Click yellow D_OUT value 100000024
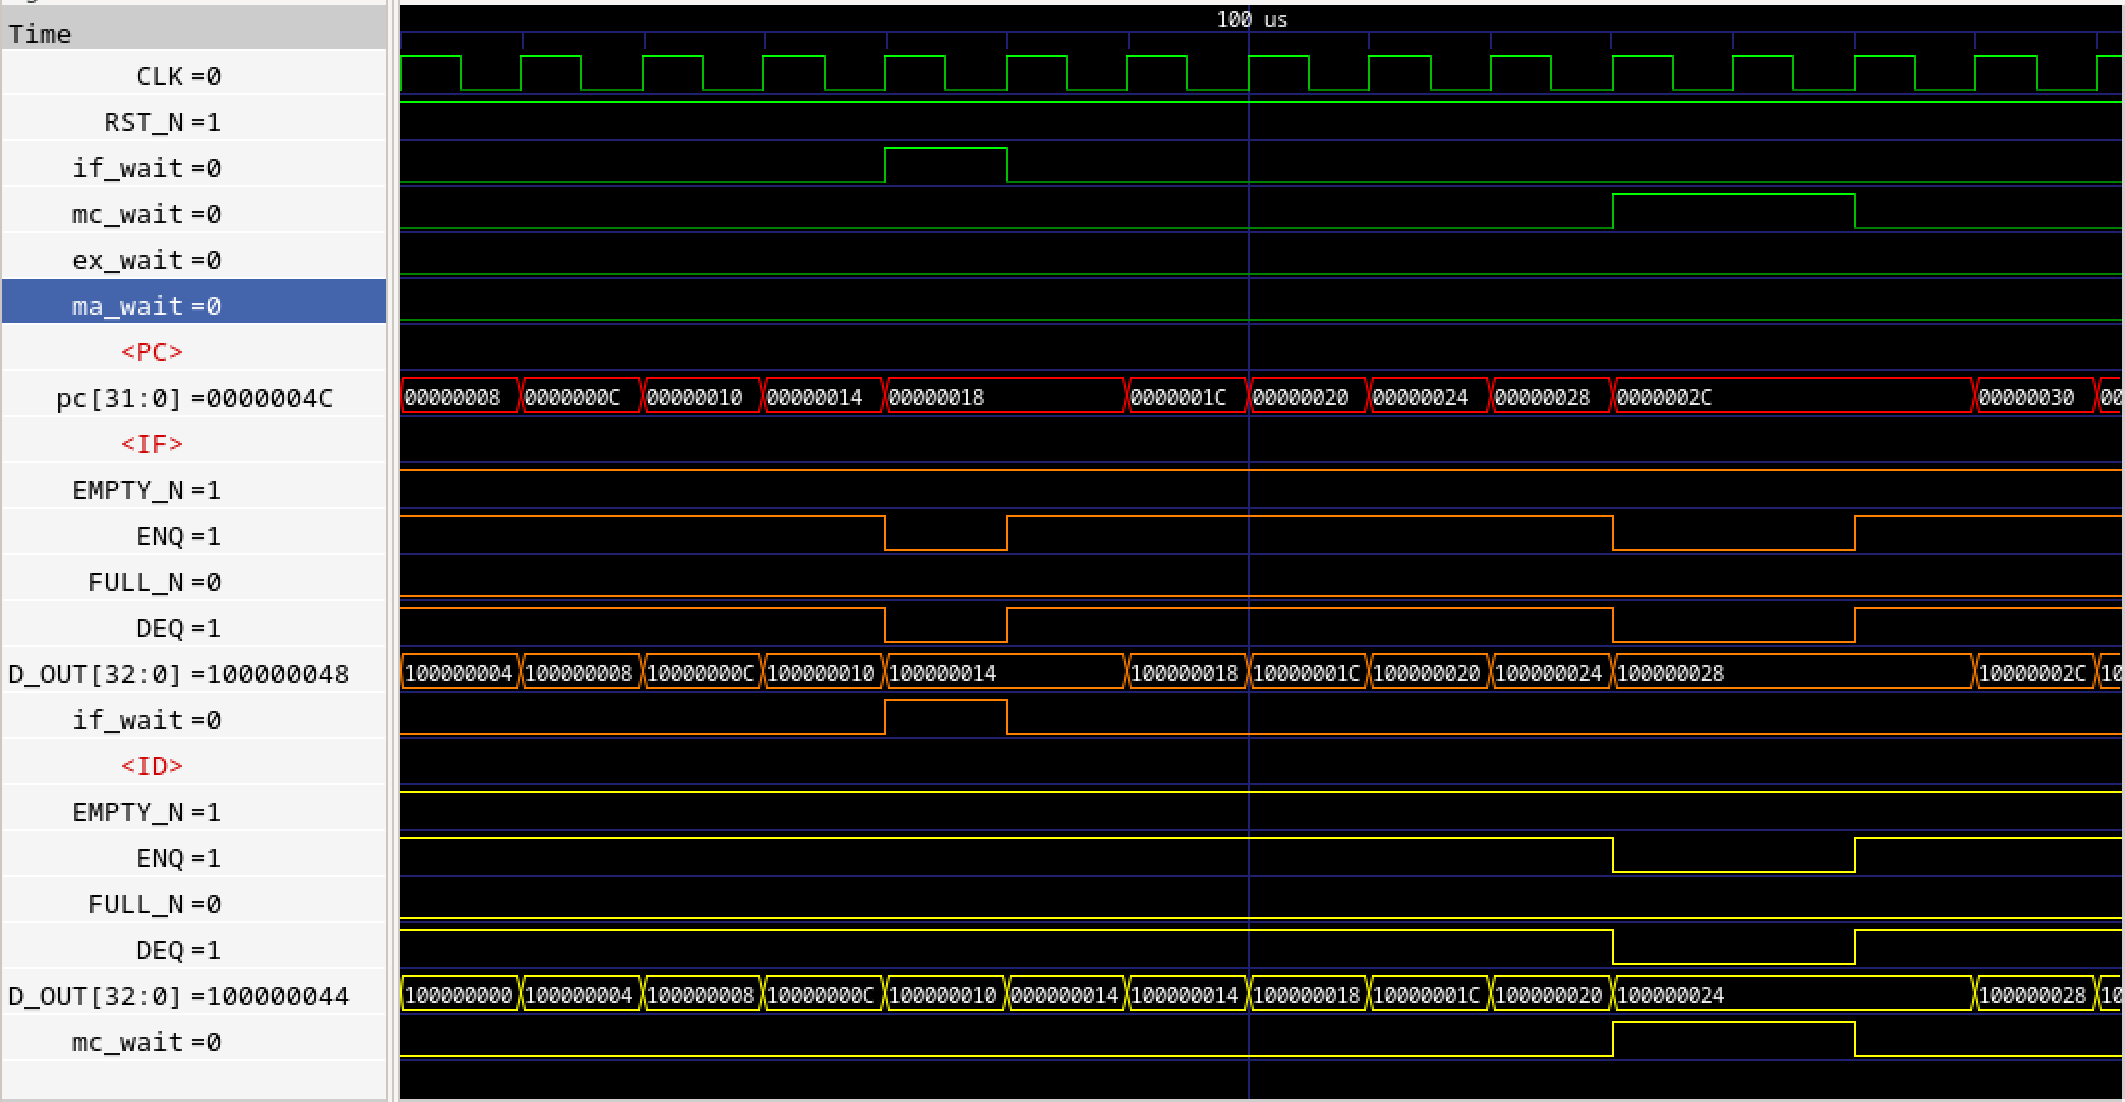 pos(1670,995)
